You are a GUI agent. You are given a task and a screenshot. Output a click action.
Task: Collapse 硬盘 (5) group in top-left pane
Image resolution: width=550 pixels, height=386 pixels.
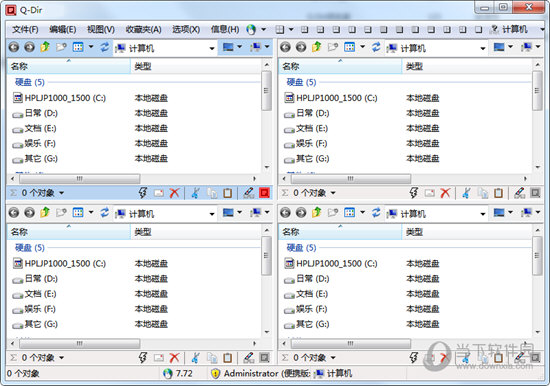point(29,82)
